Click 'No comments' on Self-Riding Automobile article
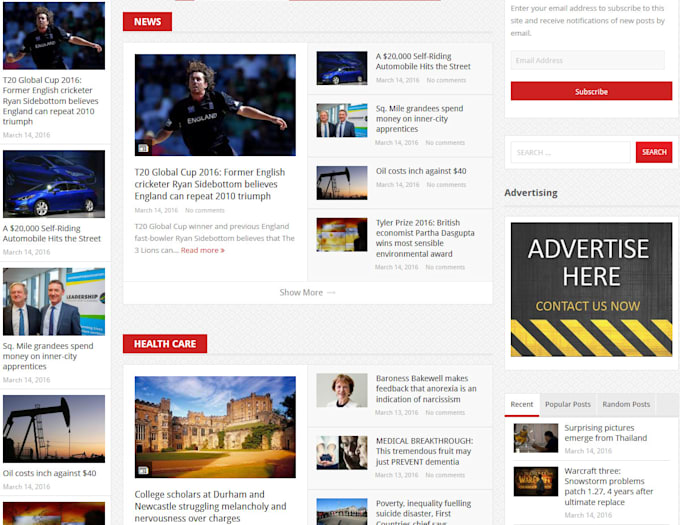 click(446, 80)
